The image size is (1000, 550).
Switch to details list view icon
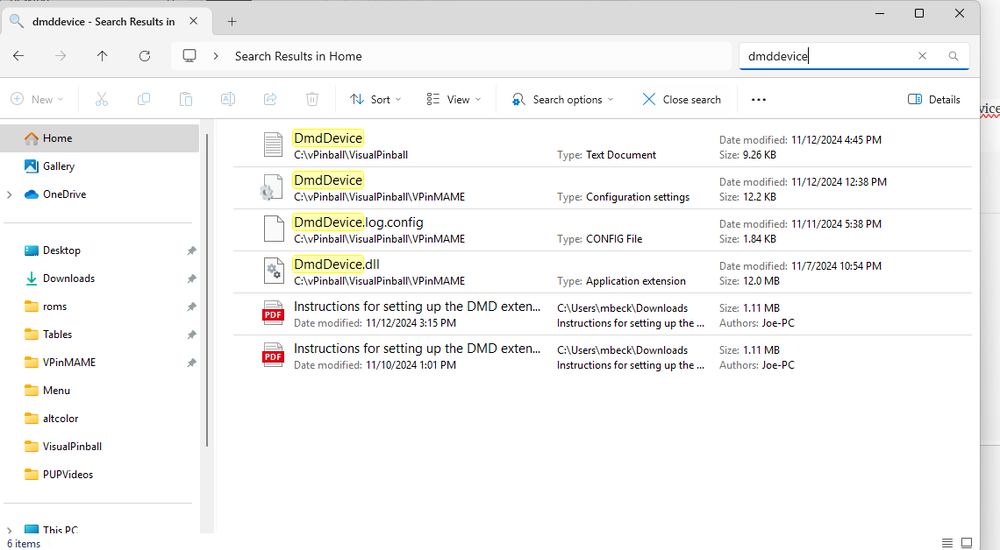(x=947, y=543)
